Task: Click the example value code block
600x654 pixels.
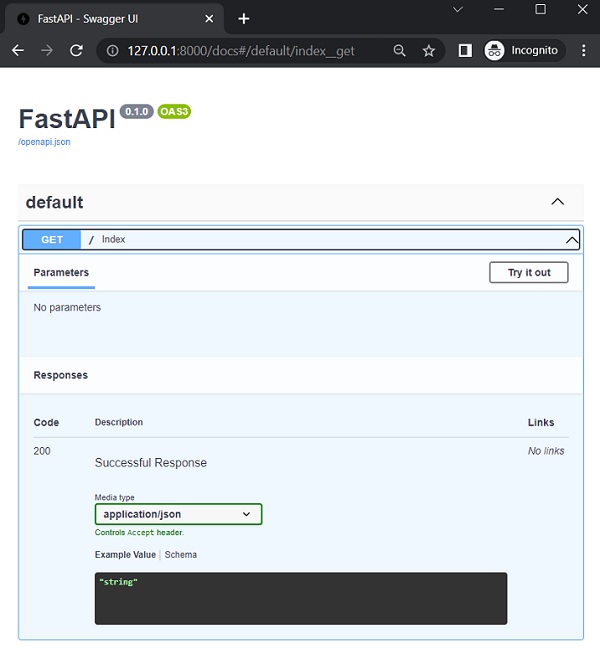Action: [300, 598]
